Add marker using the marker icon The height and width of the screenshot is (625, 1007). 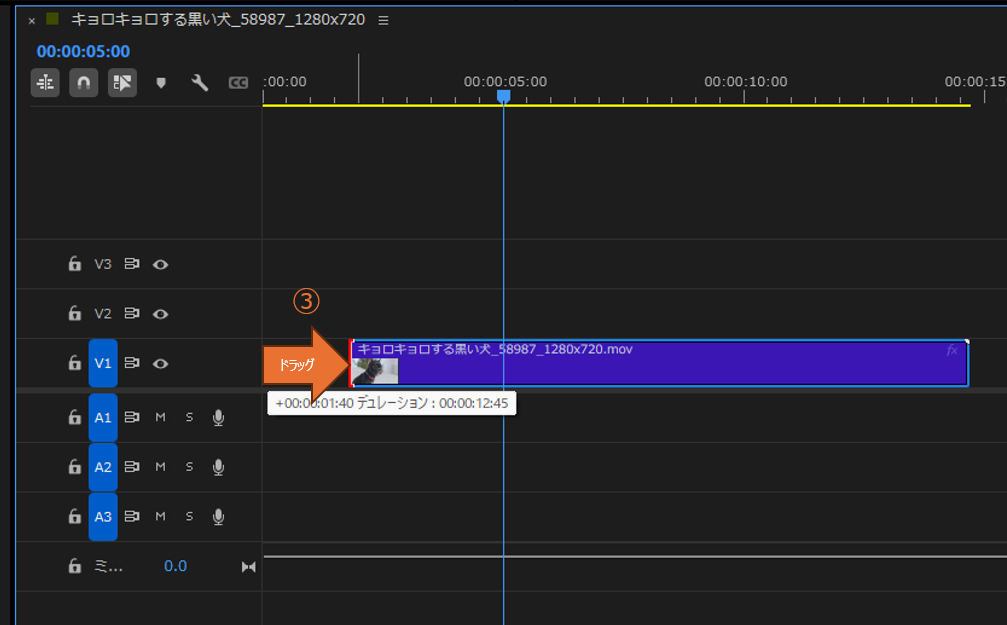click(x=160, y=83)
